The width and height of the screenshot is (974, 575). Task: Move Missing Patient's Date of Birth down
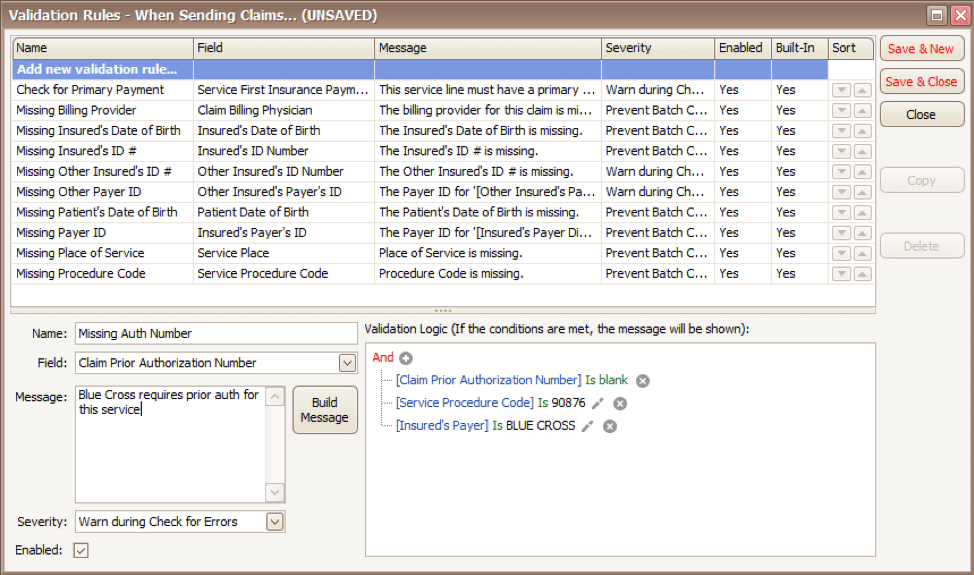pyautogui.click(x=841, y=212)
